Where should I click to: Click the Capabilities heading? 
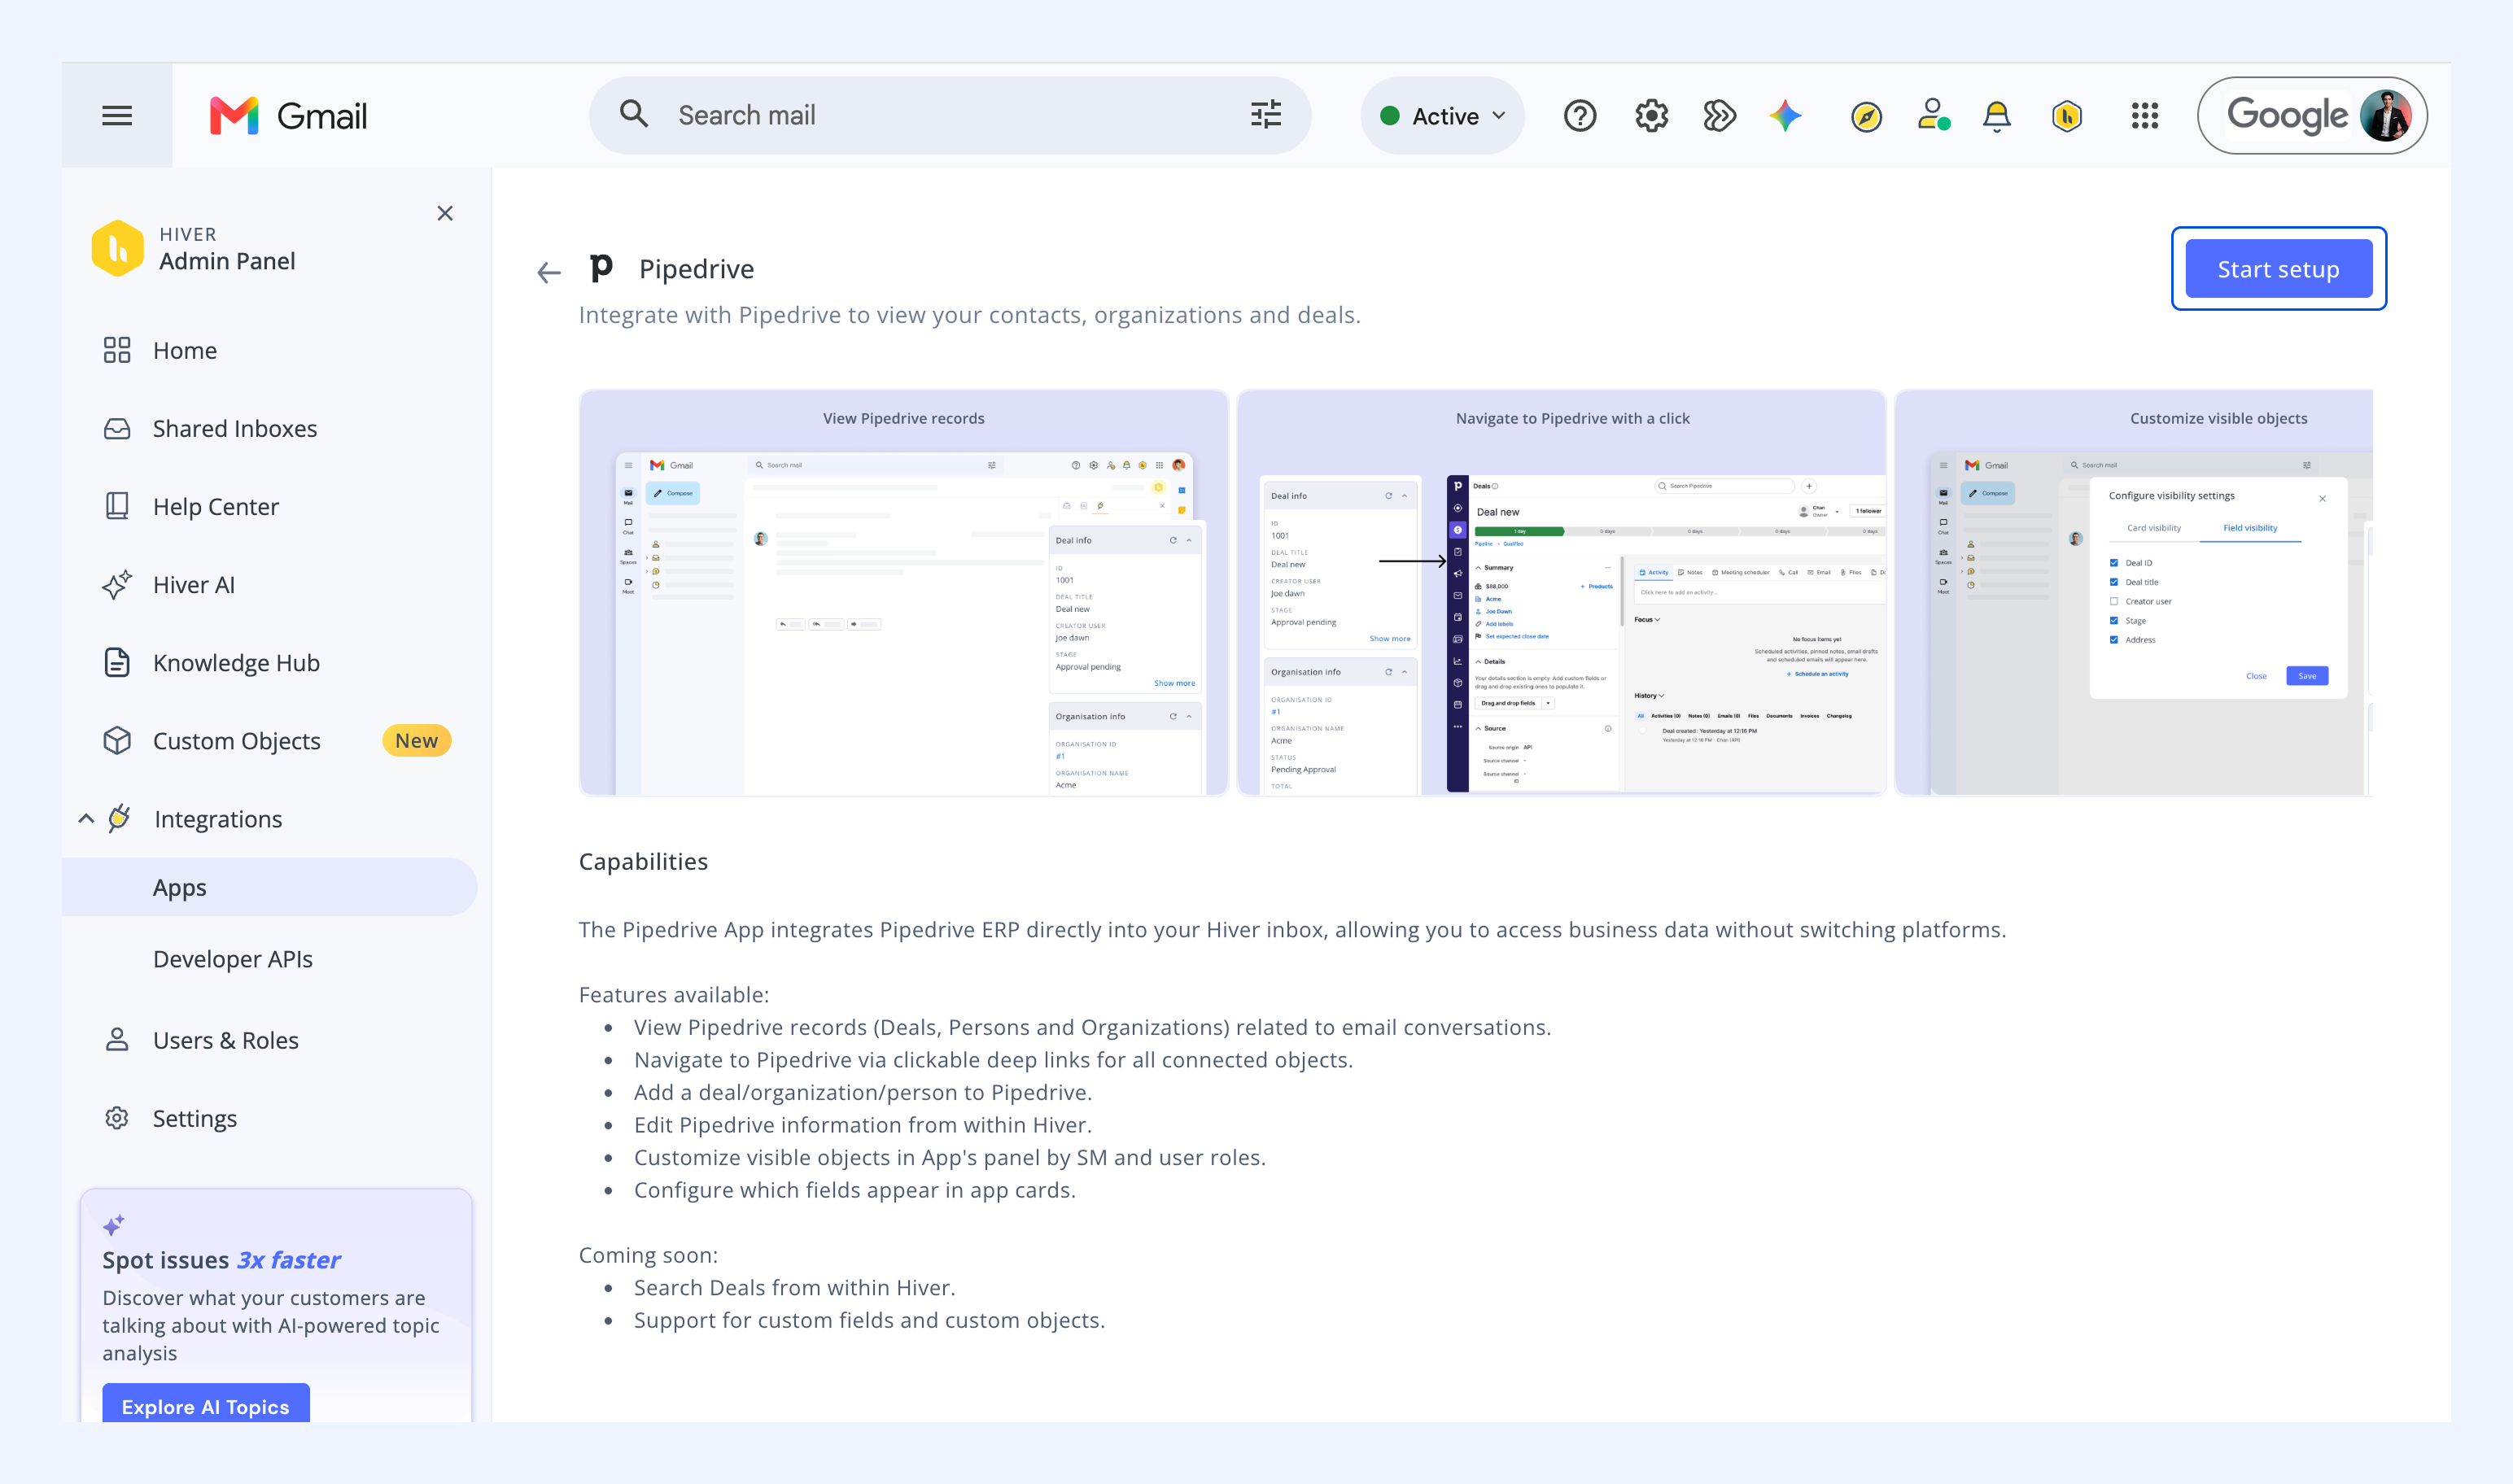pyautogui.click(x=643, y=861)
